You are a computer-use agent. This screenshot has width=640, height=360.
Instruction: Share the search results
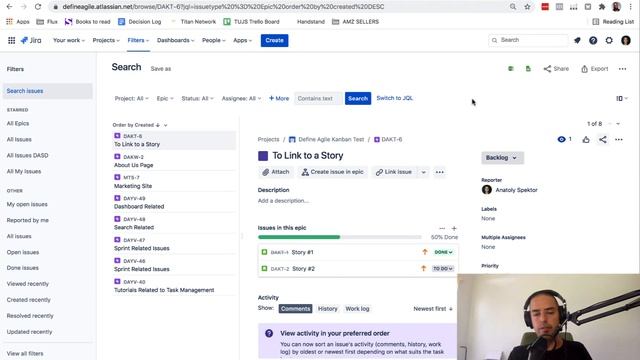[x=556, y=69]
